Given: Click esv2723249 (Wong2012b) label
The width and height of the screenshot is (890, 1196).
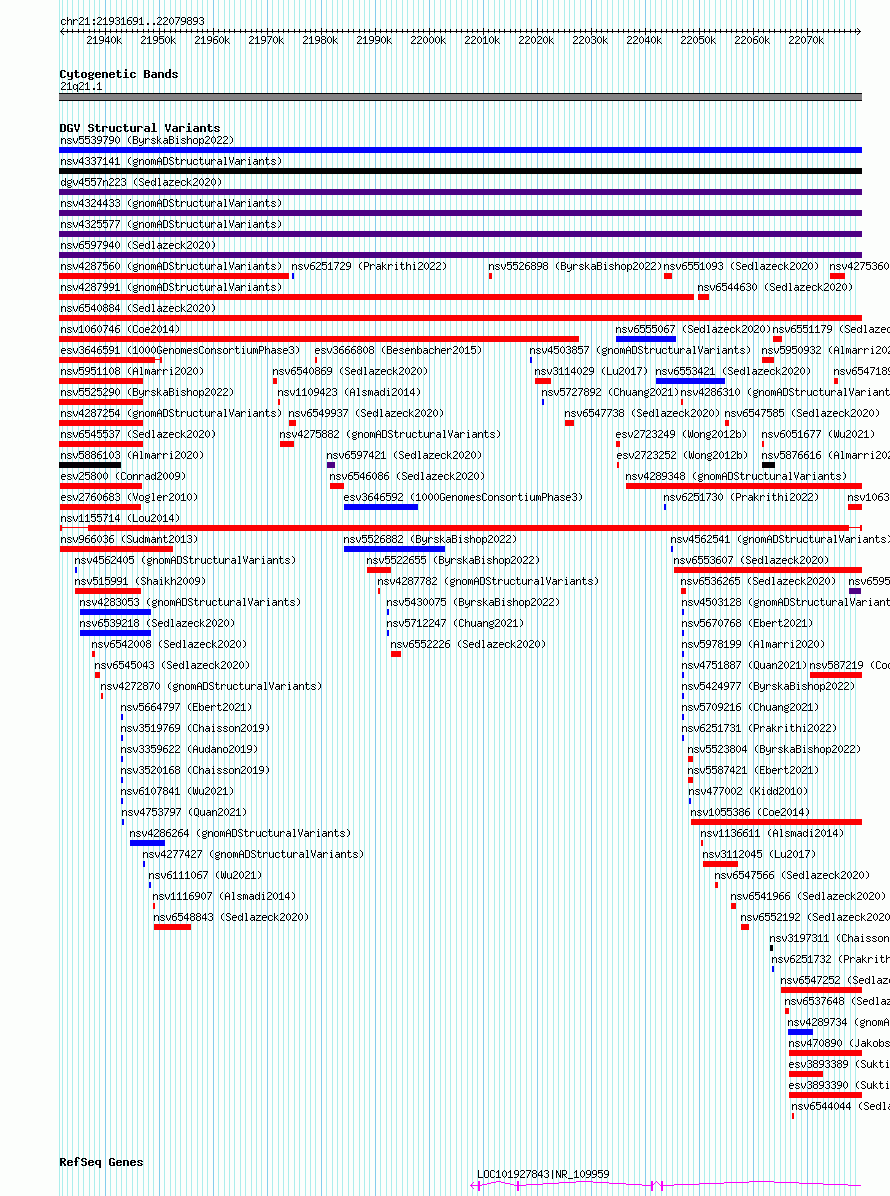Looking at the screenshot, I should [x=682, y=434].
